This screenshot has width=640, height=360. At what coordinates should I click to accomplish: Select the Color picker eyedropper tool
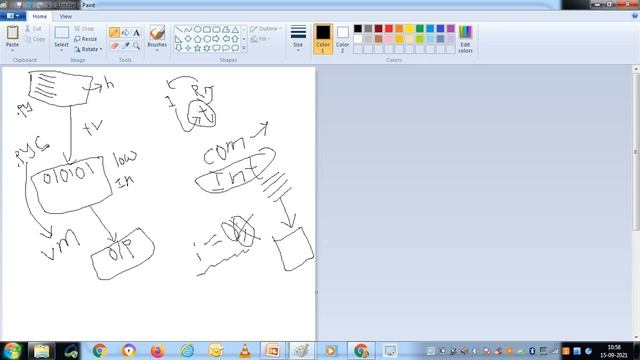[126, 46]
